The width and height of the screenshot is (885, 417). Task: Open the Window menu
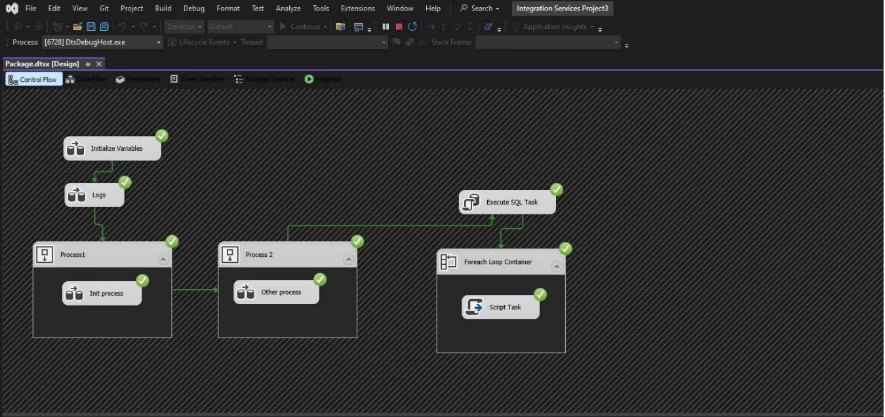400,8
